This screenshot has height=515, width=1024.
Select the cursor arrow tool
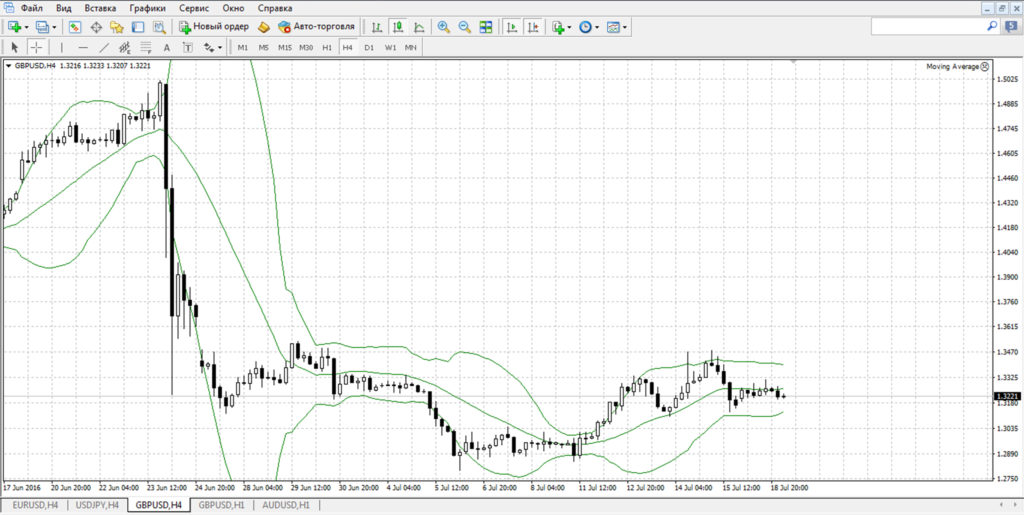[x=16, y=47]
